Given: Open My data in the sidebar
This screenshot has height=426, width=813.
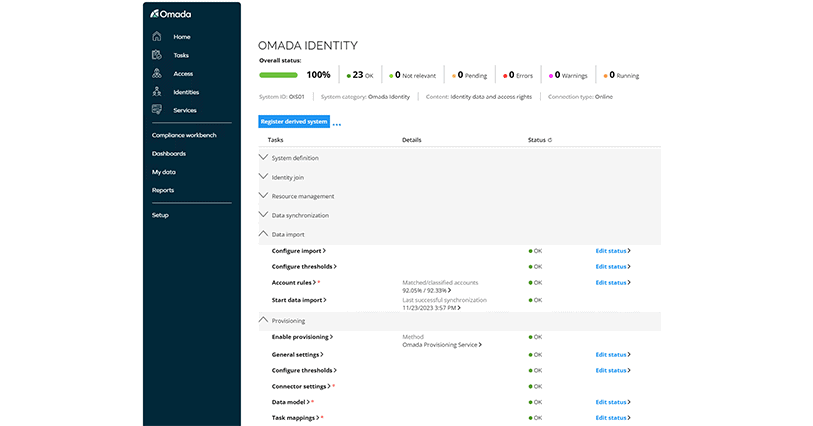Looking at the screenshot, I should (164, 172).
